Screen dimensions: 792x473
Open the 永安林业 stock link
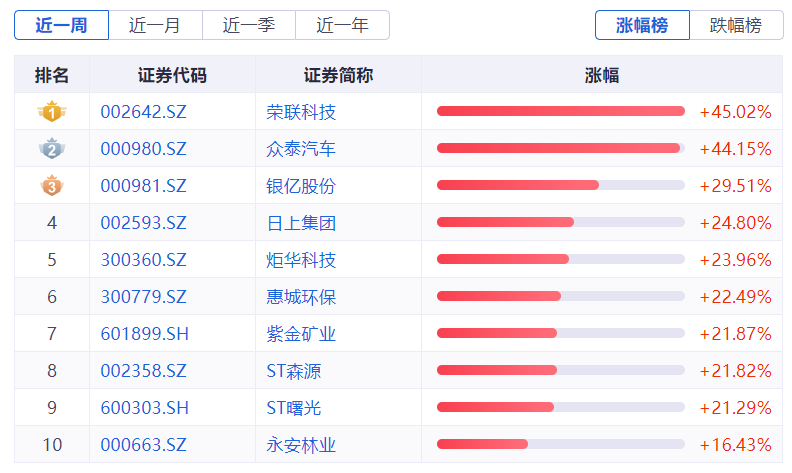[x=301, y=445]
